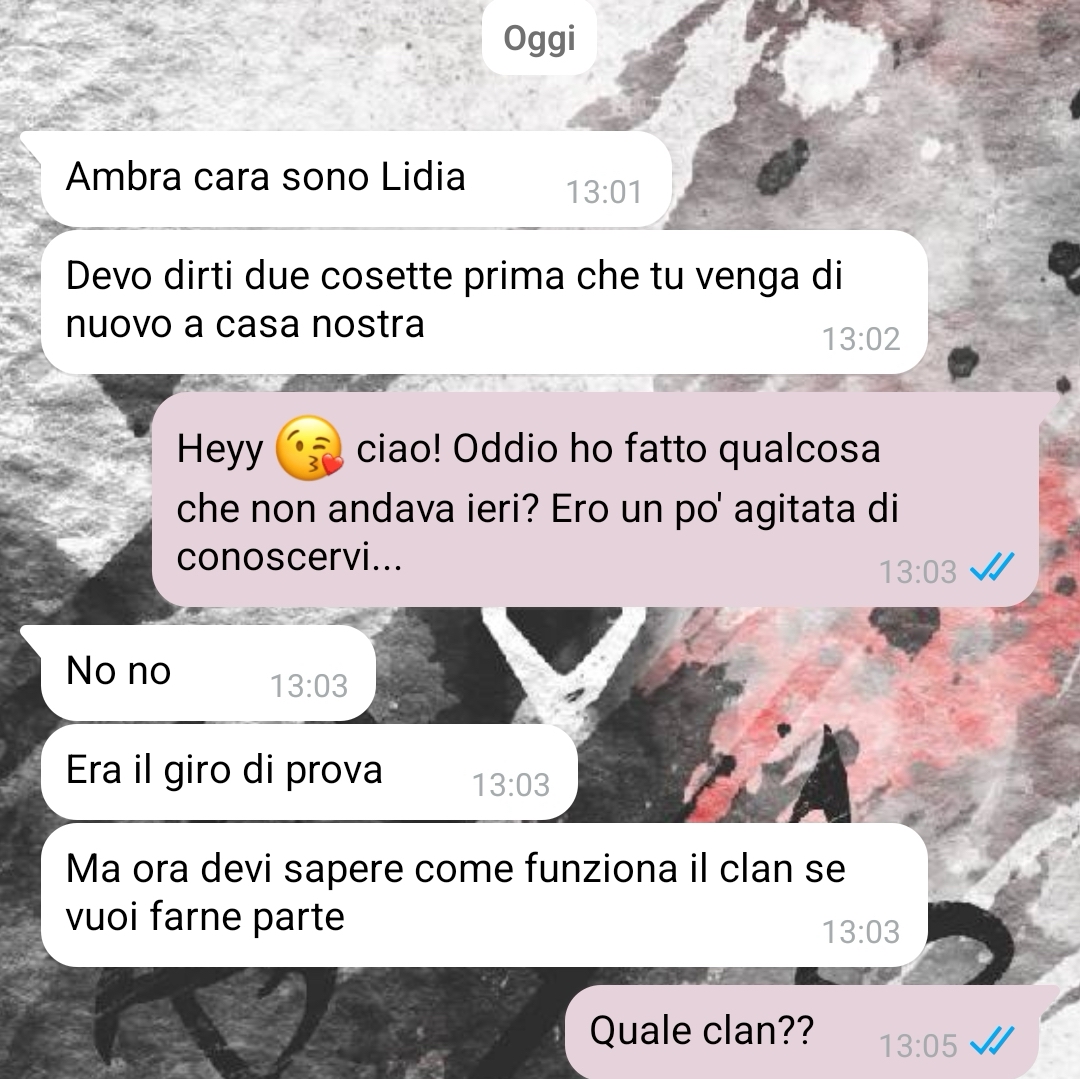Image resolution: width=1080 pixels, height=1079 pixels.
Task: Tap the word 'conoscervi...' in sent message
Action: tap(289, 556)
